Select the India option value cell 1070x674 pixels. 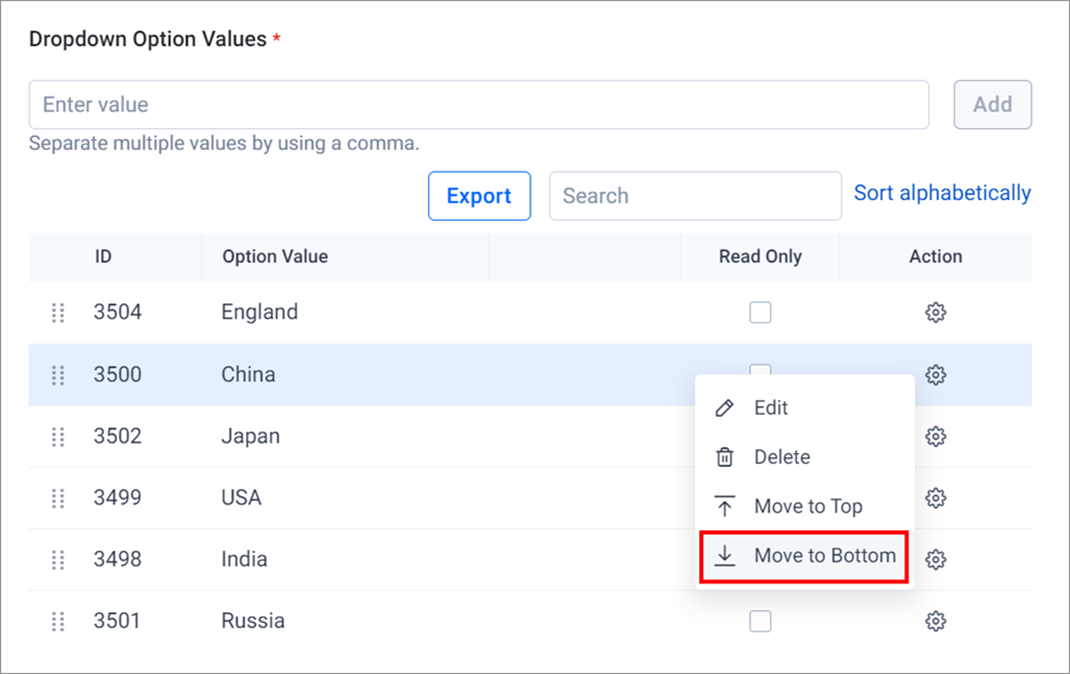(244, 559)
